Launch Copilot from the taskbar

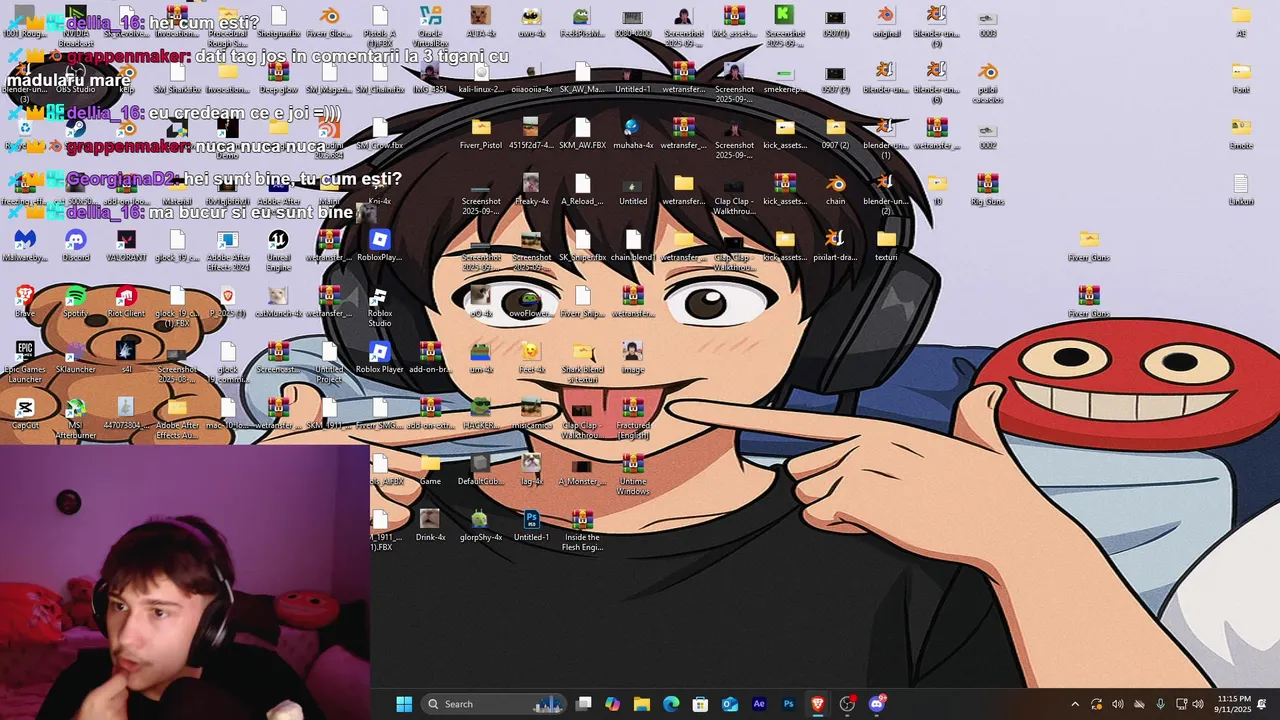point(613,704)
